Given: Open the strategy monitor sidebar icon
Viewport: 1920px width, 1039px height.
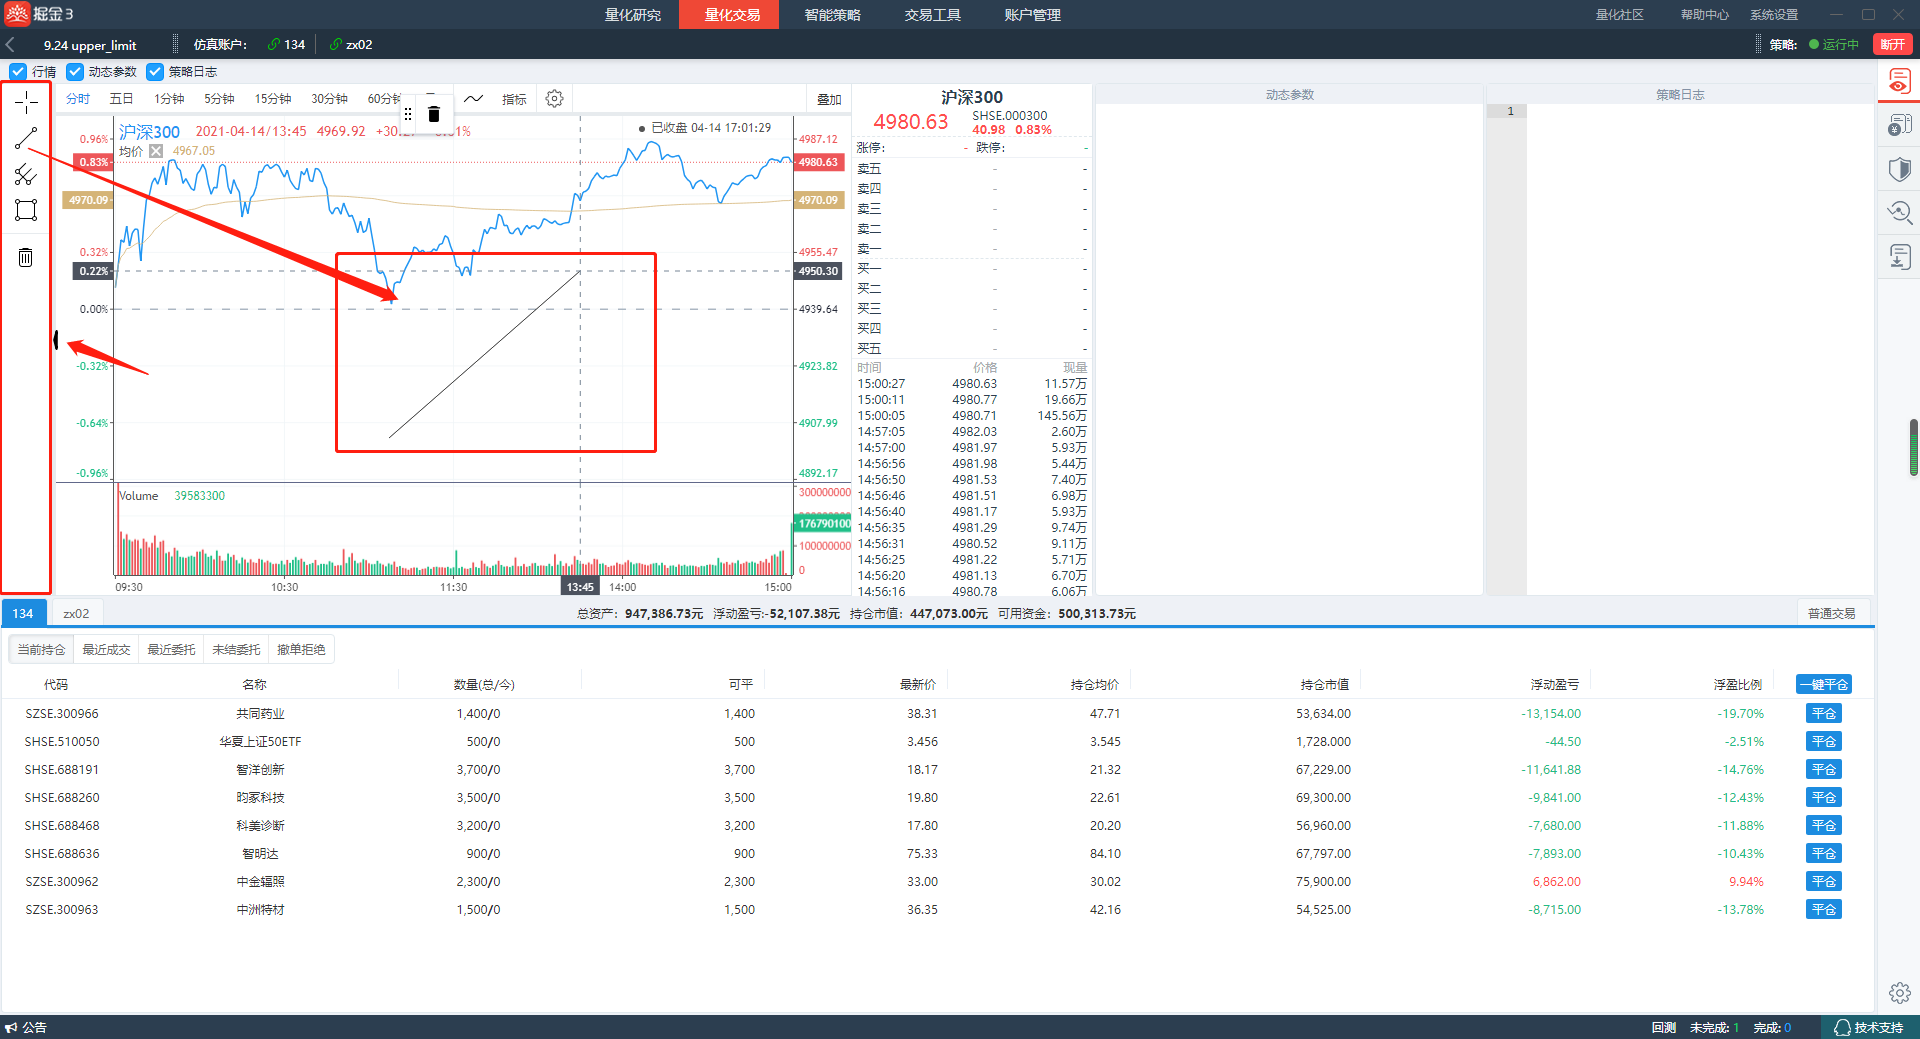Looking at the screenshot, I should tap(1899, 81).
